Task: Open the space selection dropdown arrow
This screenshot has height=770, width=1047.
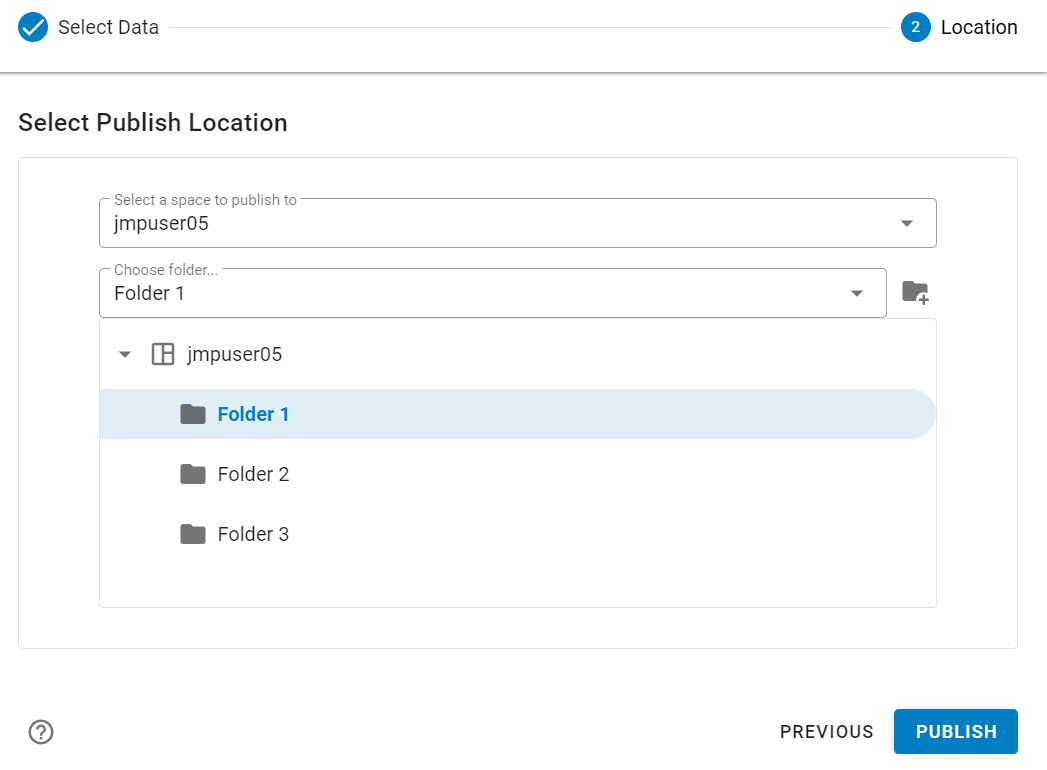Action: (x=906, y=222)
